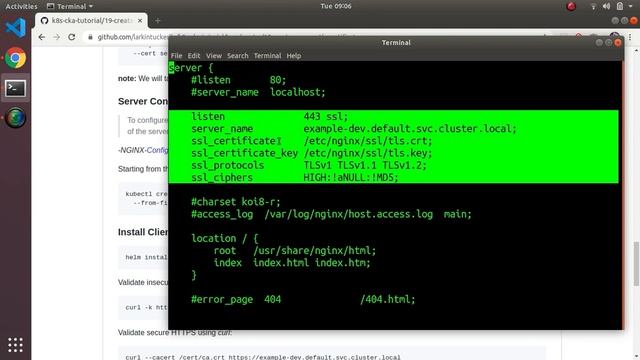640x360 pixels.
Task: Open Activities overview
Action: 21,6
